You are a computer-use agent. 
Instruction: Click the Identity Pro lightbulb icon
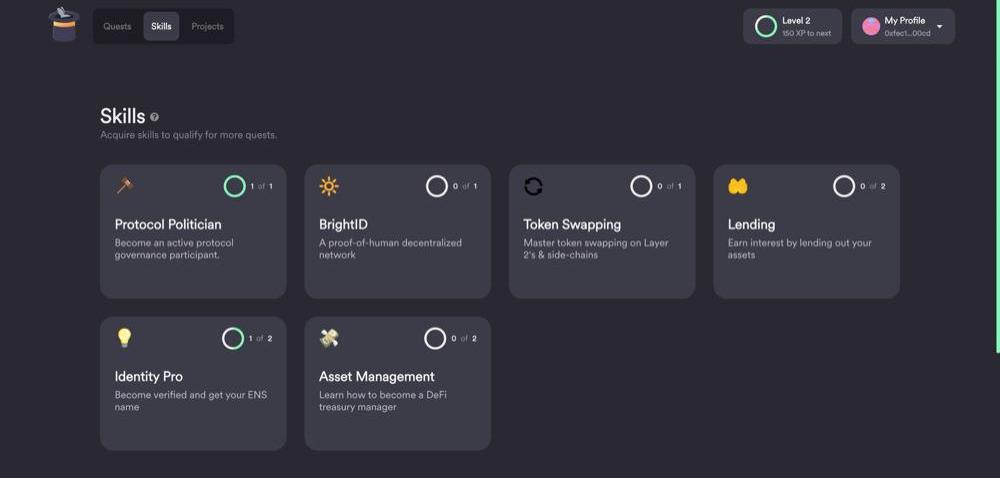124,338
